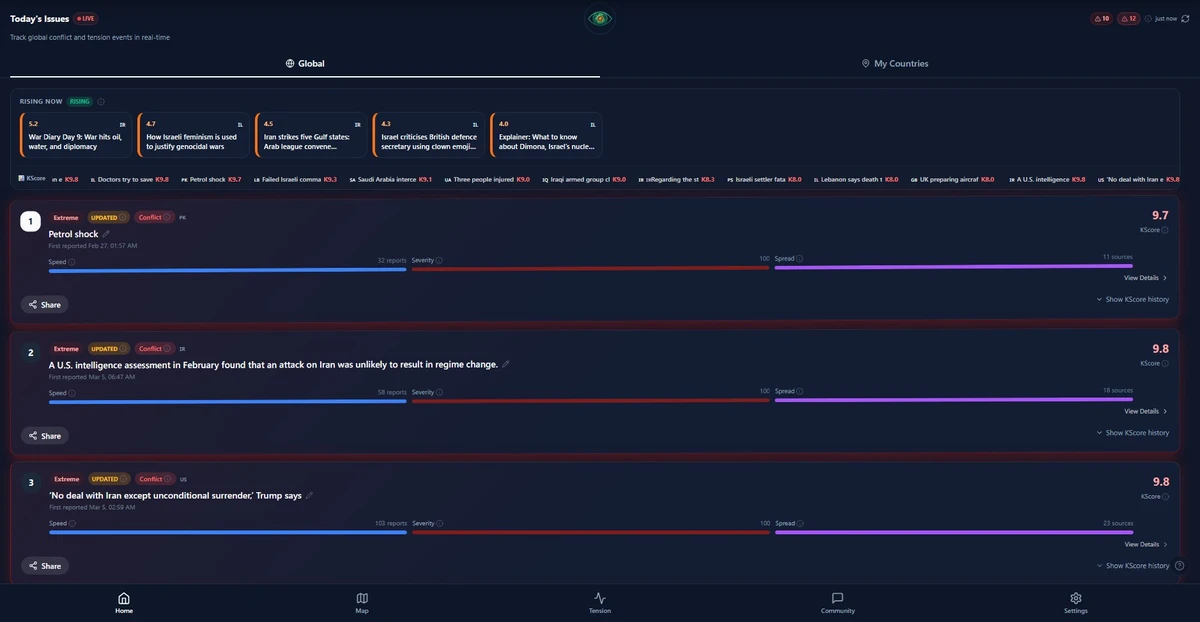Click the alert badge showing 12
Viewport: 1200px width, 622px height.
tap(1128, 18)
